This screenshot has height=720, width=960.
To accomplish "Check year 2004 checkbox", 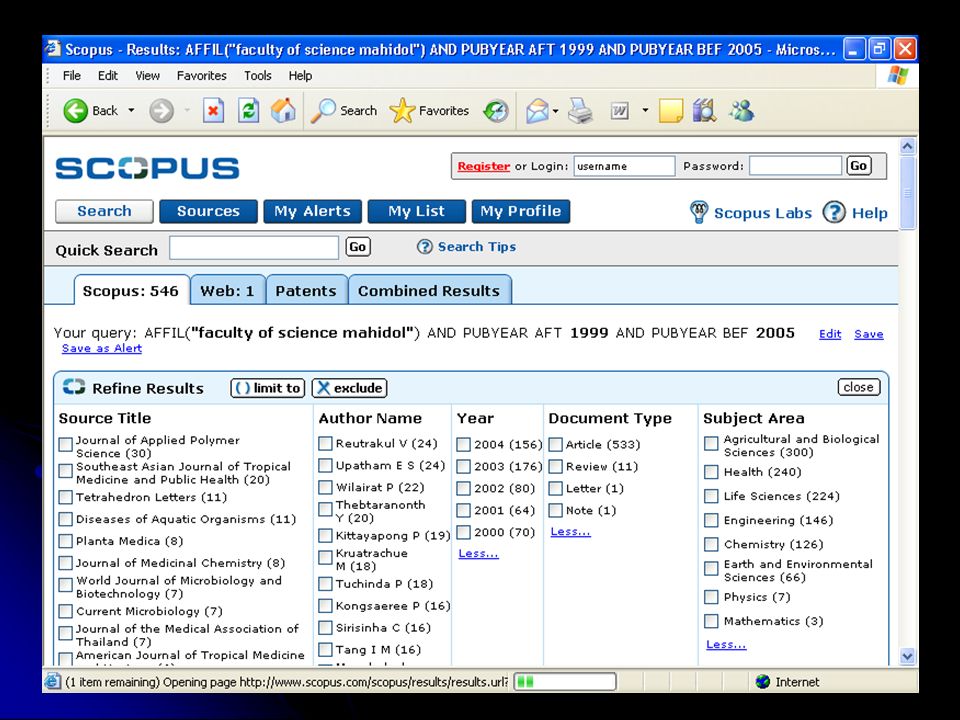I will pos(464,444).
